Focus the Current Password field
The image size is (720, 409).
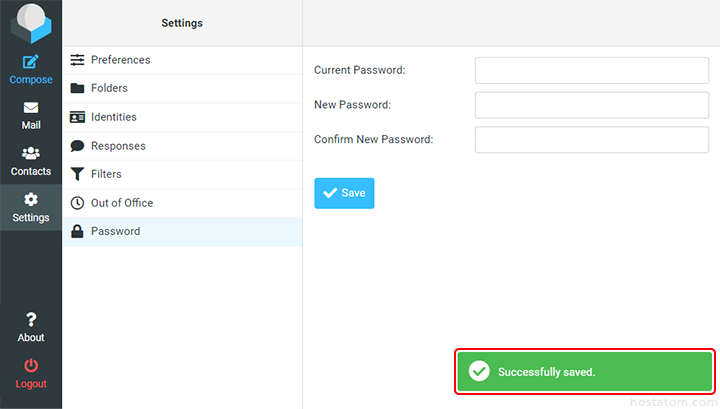(x=591, y=70)
